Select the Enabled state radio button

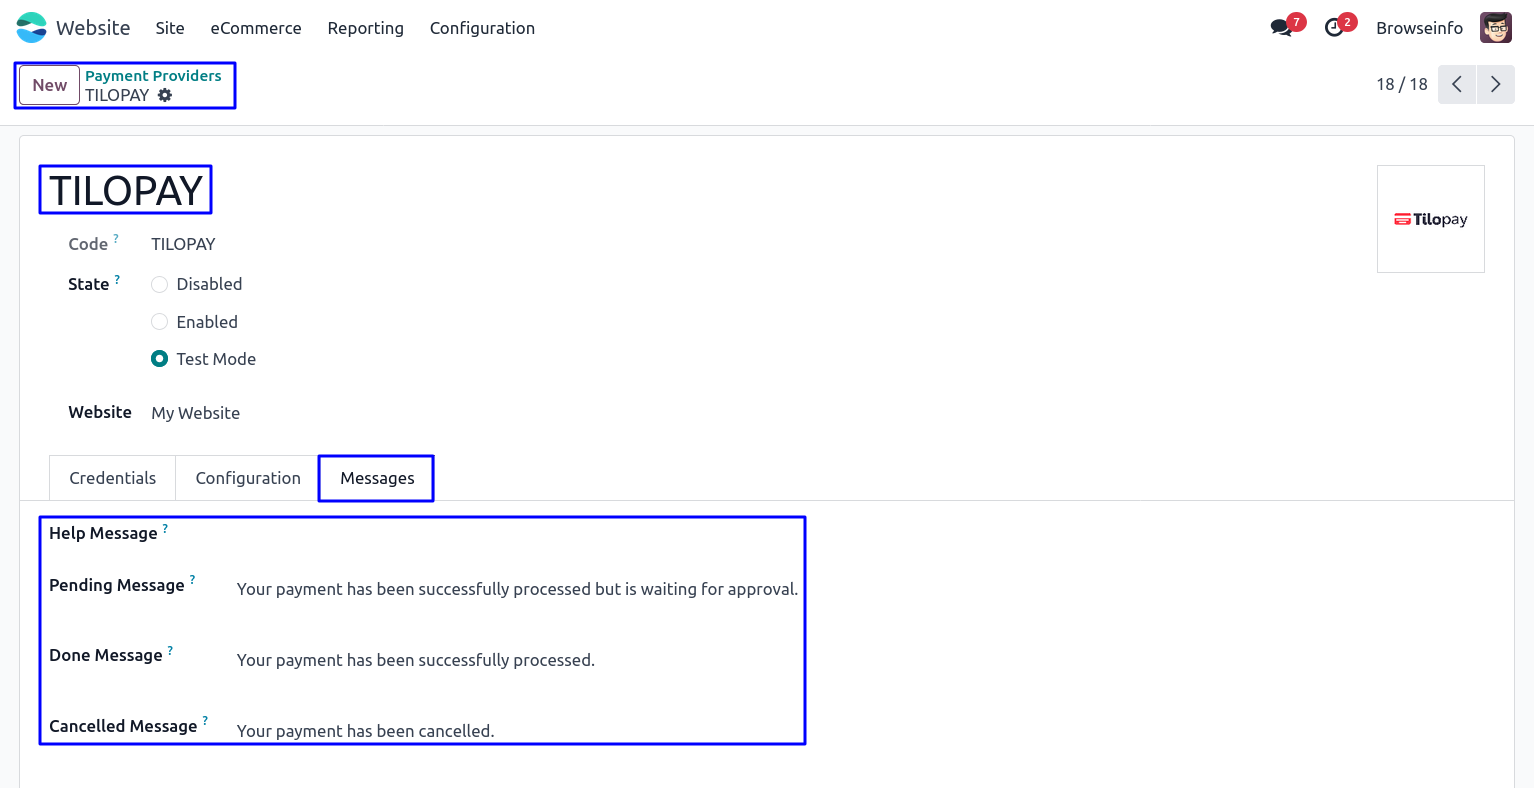pyautogui.click(x=159, y=322)
